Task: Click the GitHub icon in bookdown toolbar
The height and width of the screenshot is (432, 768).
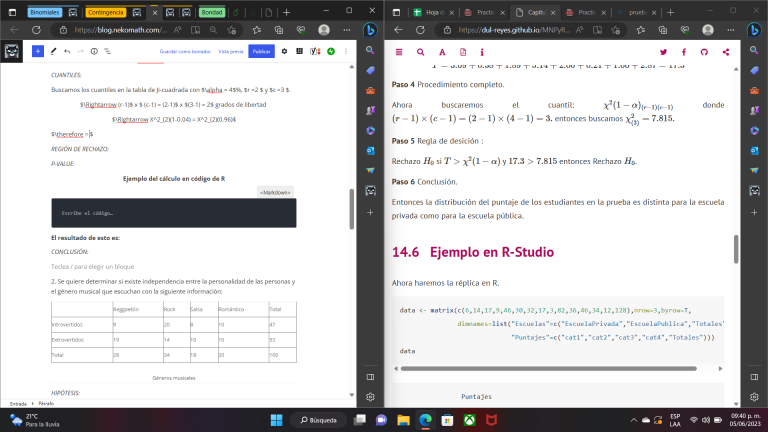Action: (x=704, y=51)
